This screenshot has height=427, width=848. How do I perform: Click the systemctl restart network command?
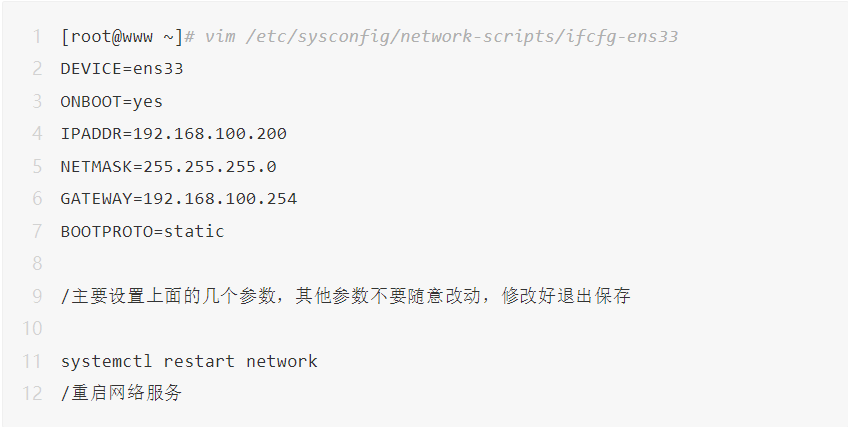[189, 361]
